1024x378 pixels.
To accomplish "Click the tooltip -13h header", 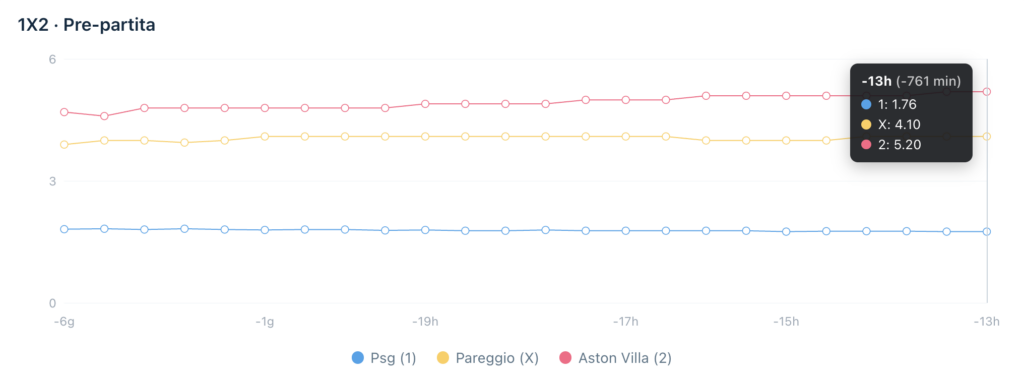I will pyautogui.click(x=873, y=82).
